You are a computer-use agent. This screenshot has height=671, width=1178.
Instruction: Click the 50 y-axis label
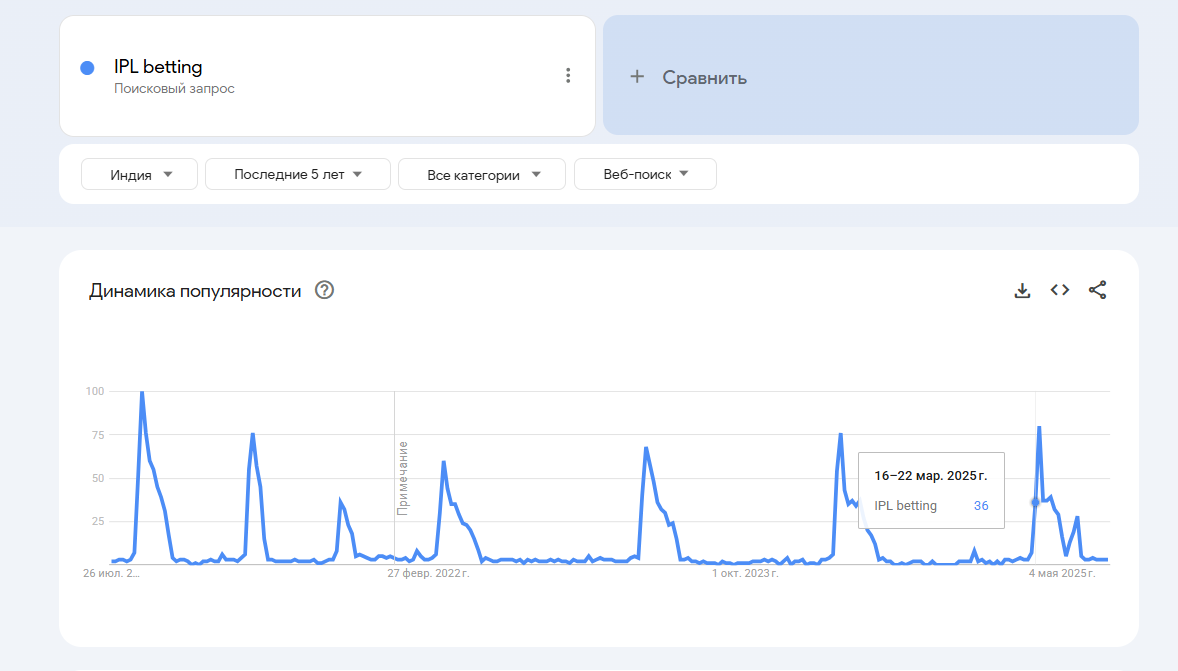98,479
